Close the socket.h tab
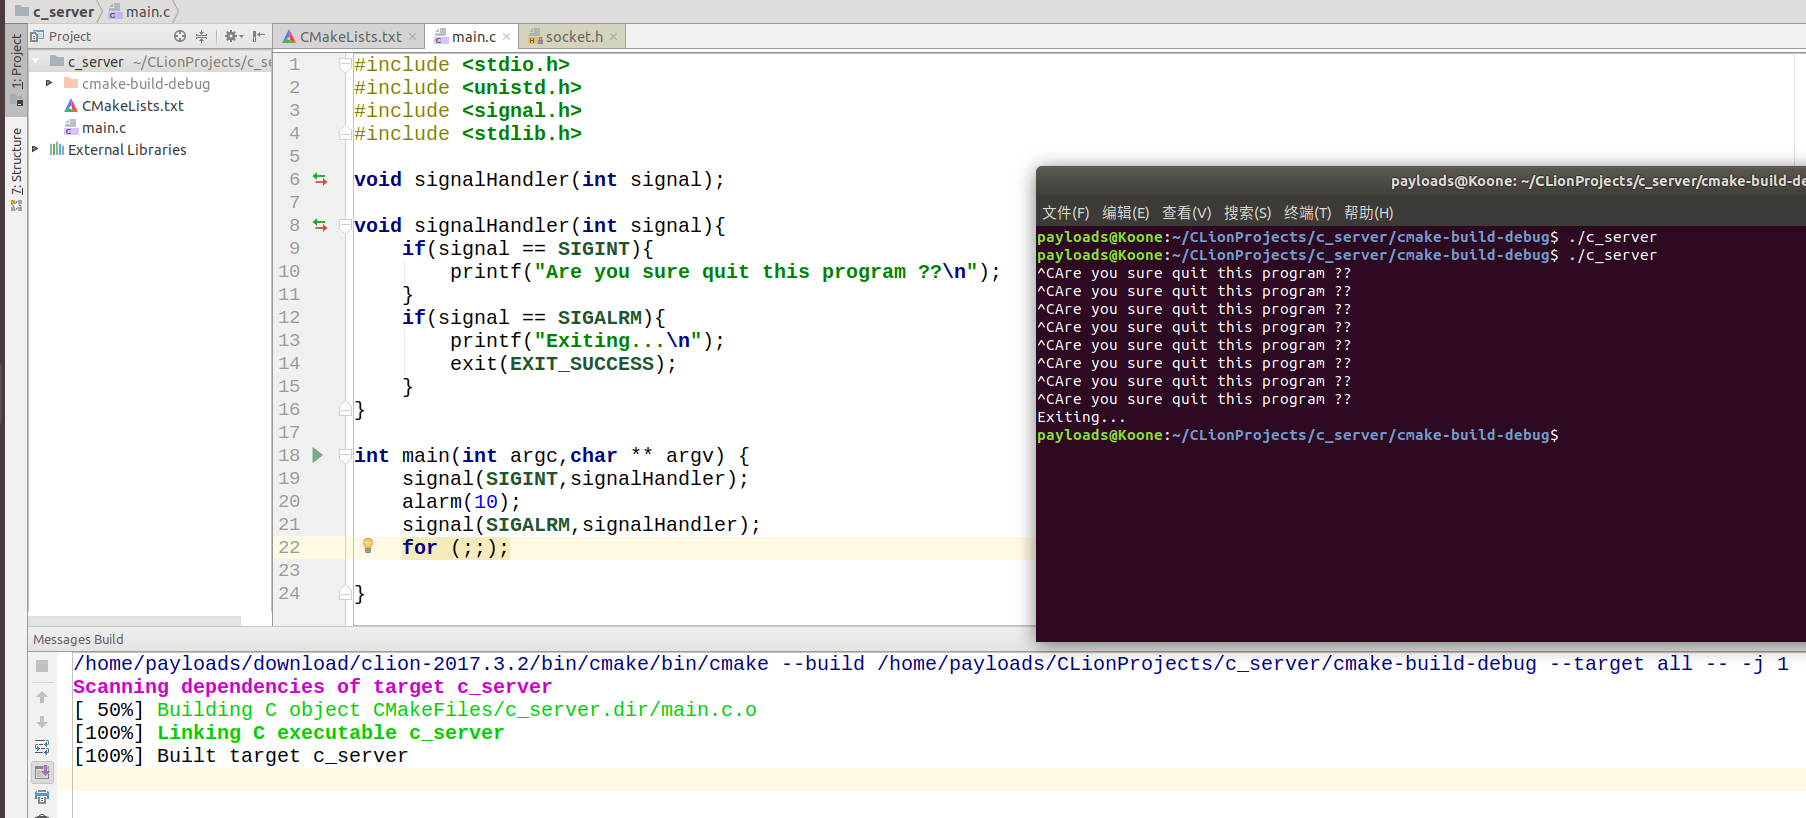This screenshot has height=818, width=1806. coord(614,37)
